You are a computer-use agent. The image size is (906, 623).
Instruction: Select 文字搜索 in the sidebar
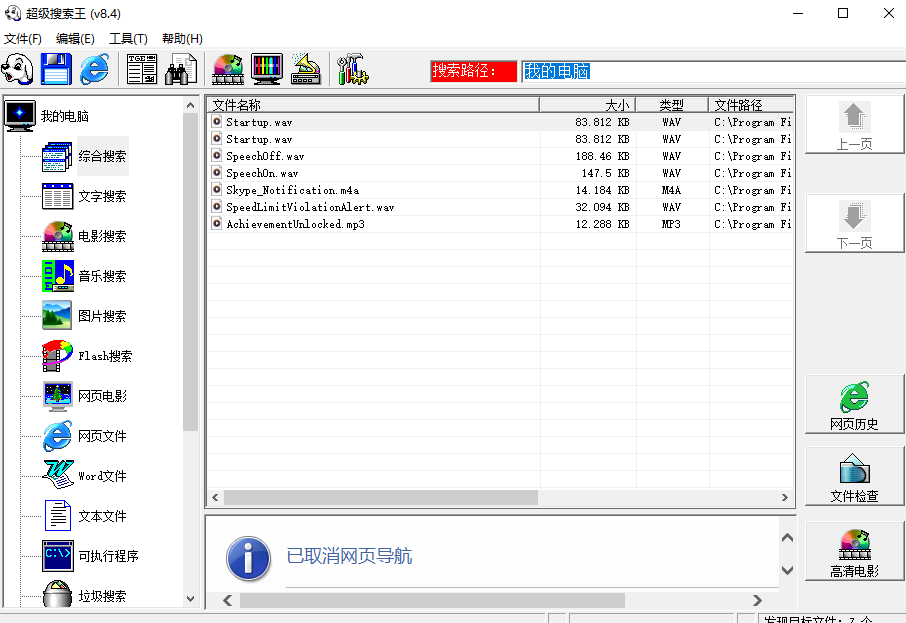pos(102,196)
